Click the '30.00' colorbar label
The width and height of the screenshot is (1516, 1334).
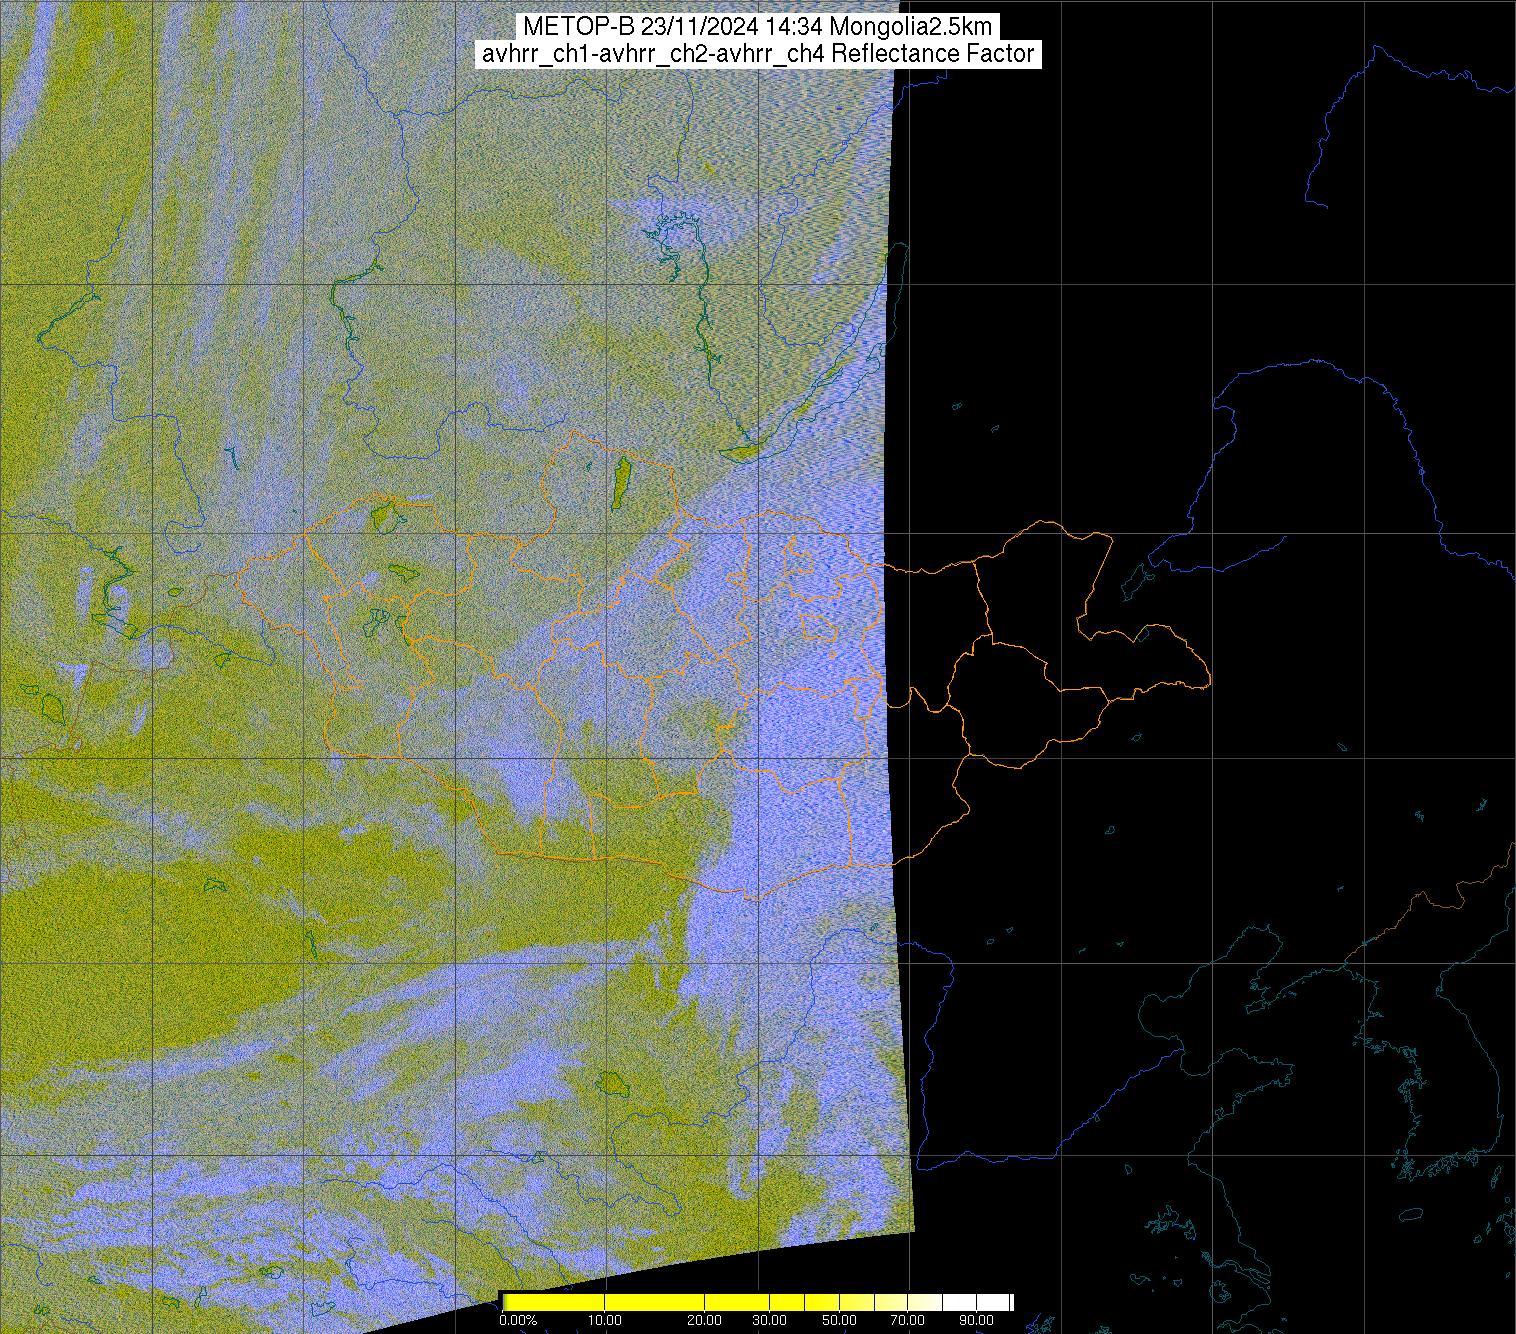(x=770, y=1320)
